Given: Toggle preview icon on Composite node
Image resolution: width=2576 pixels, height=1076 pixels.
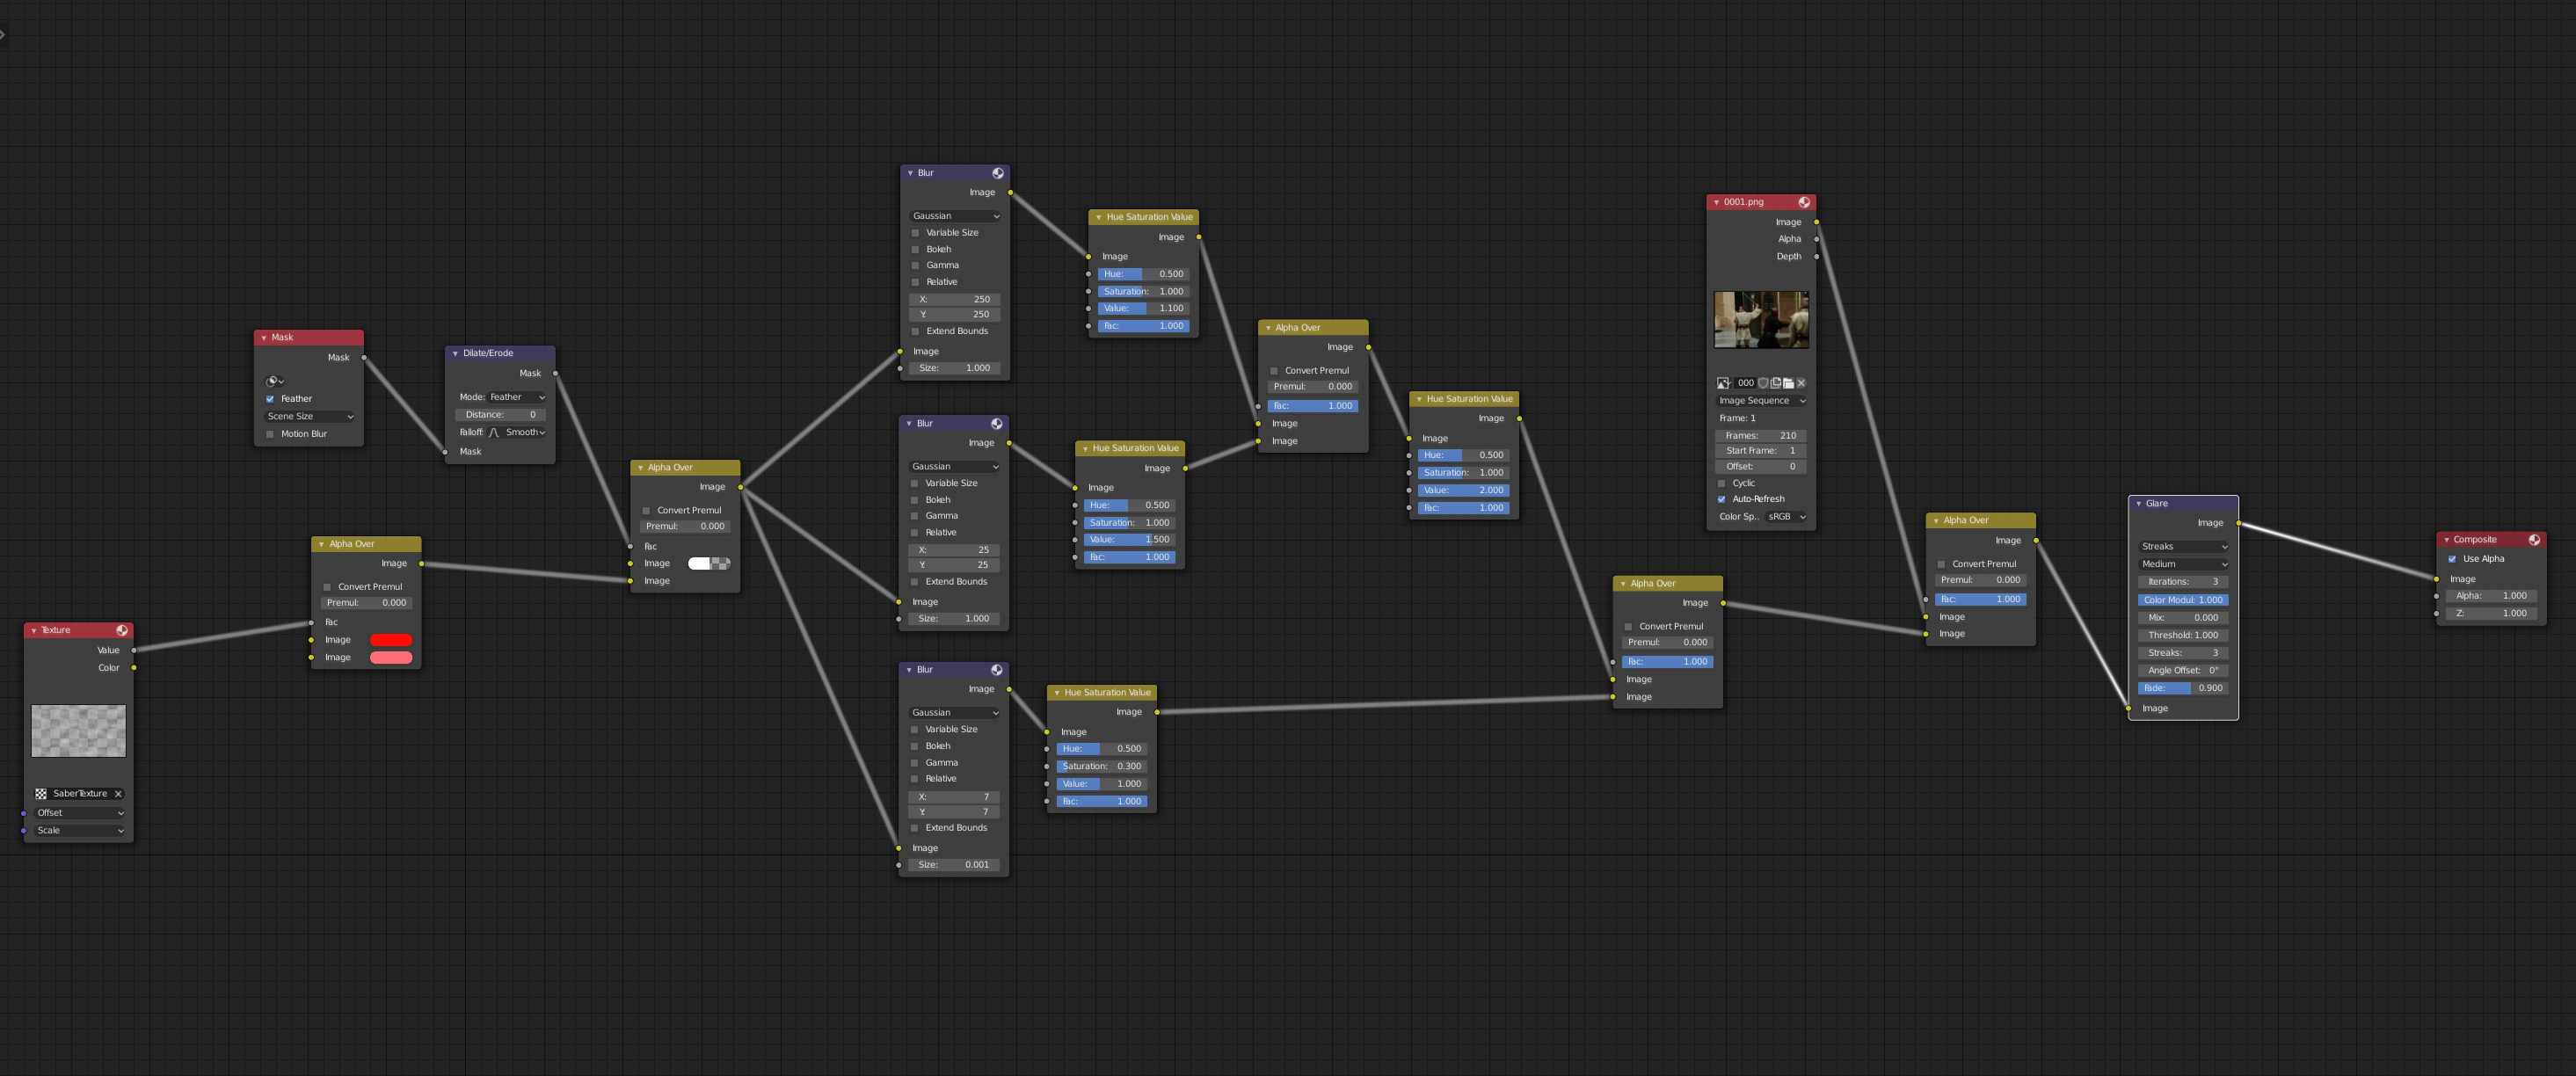Looking at the screenshot, I should [2534, 540].
